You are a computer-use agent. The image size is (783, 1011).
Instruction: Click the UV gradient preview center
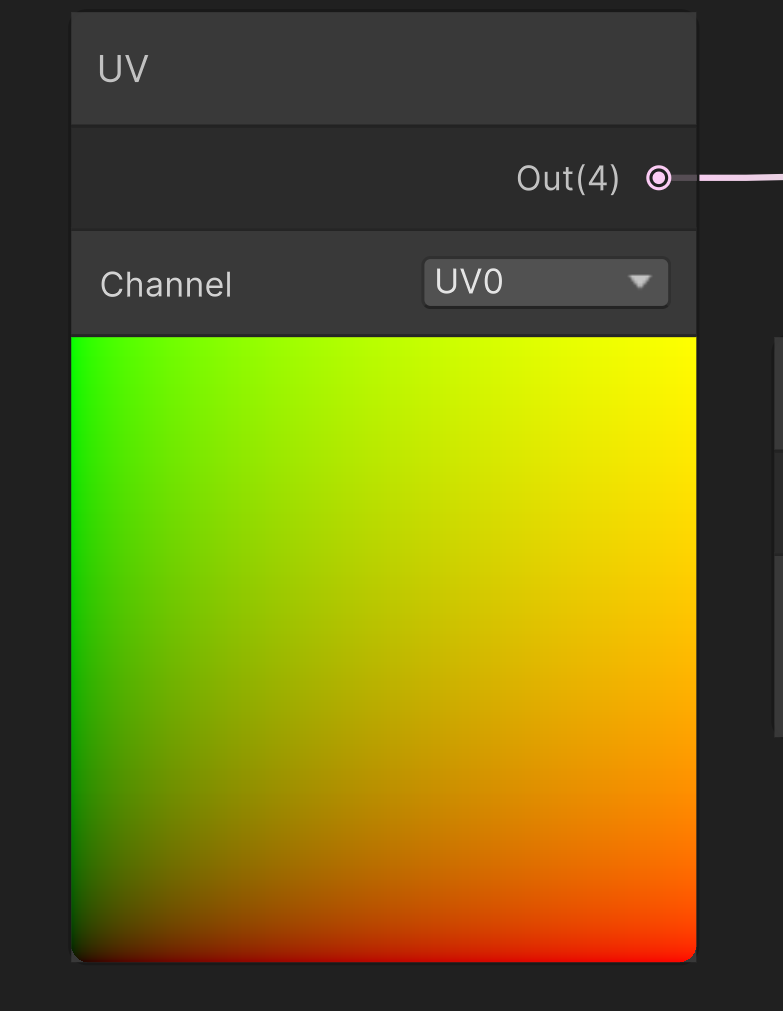pos(383,649)
